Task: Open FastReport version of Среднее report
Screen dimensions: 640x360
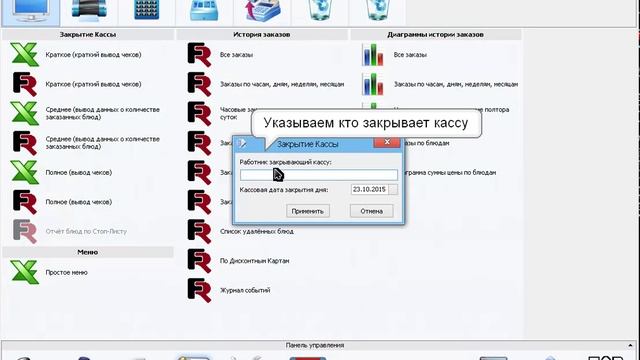Action: point(24,143)
